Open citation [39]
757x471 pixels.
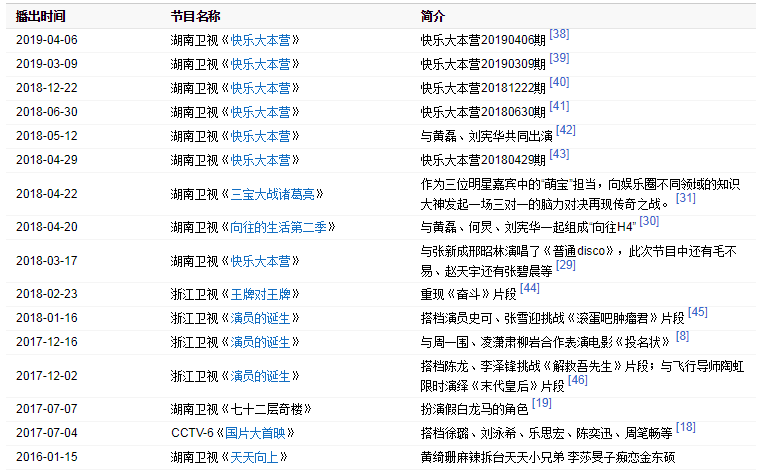[x=559, y=58]
